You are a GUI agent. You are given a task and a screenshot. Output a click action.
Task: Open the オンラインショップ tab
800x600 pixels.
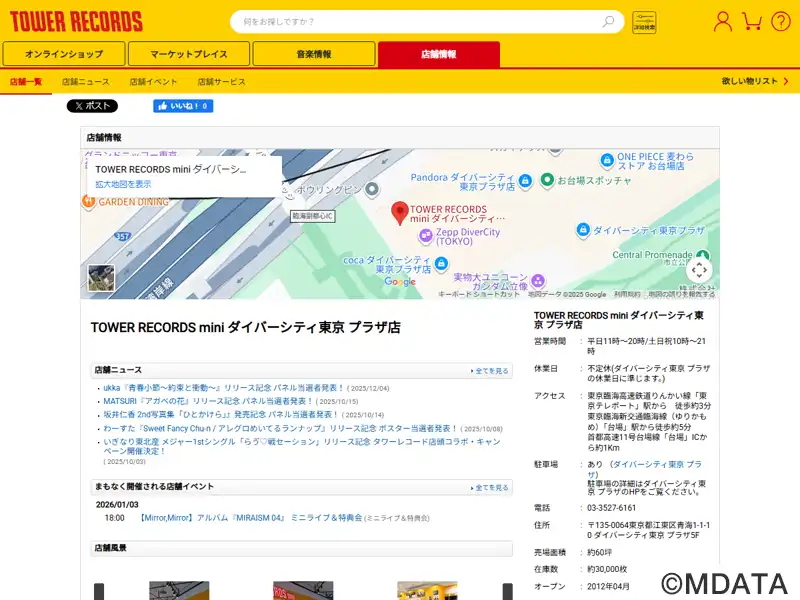(64, 54)
